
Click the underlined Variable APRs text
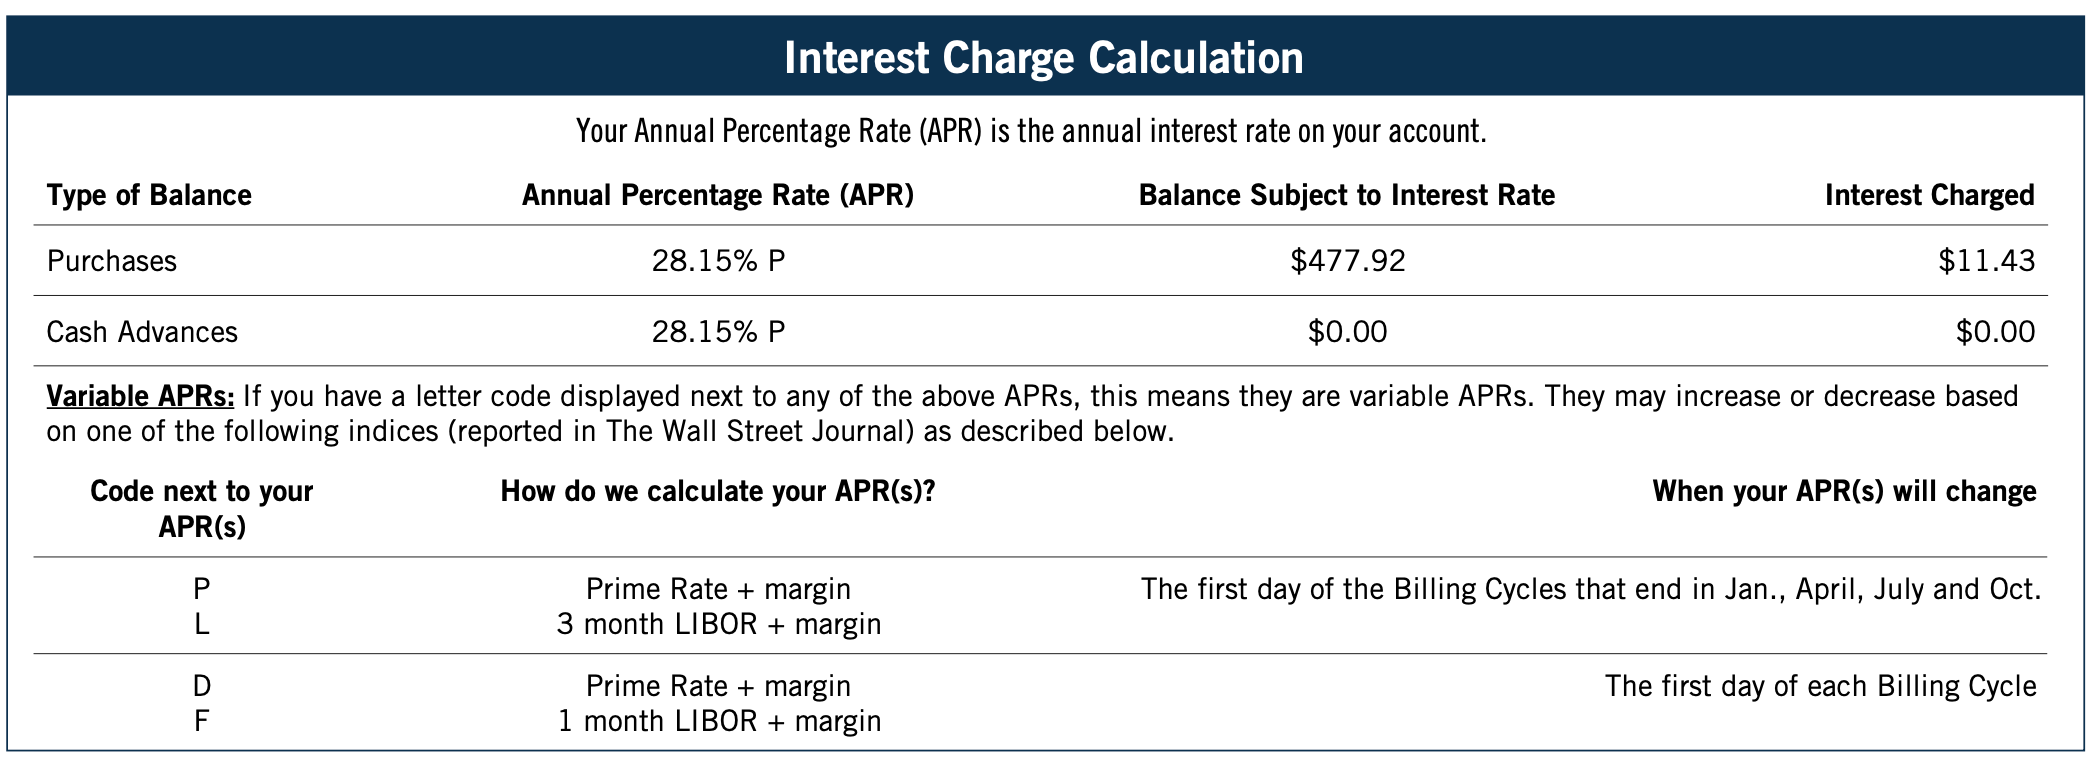(140, 397)
